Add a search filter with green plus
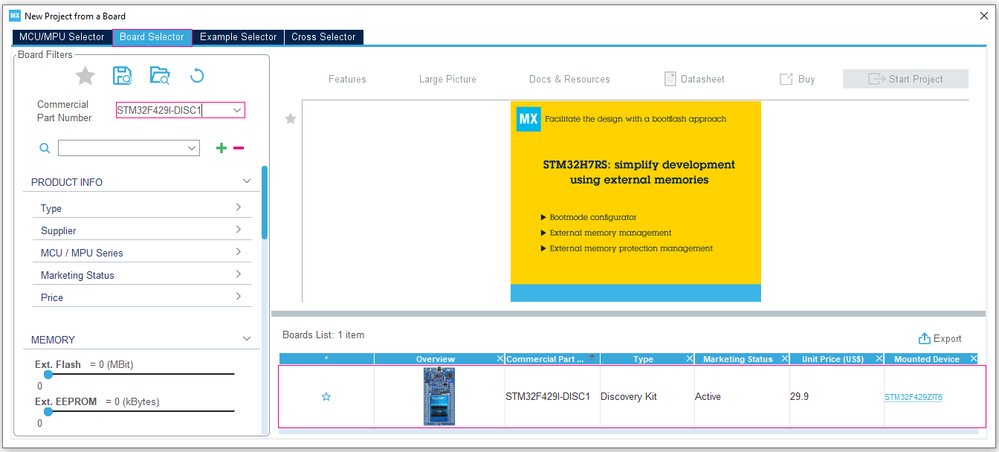Viewport: 999px width, 452px height. point(221,148)
